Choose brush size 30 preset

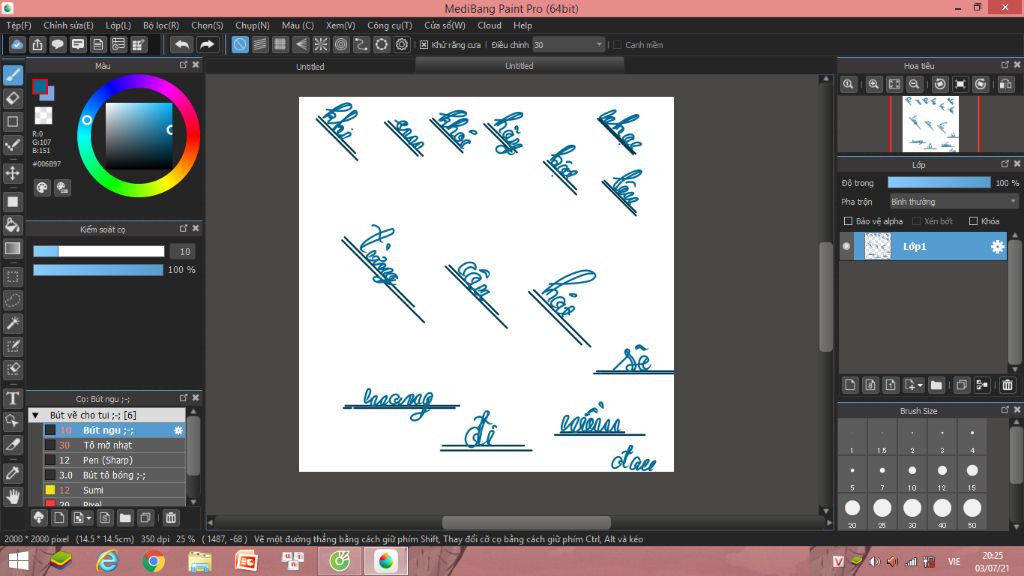912,512
